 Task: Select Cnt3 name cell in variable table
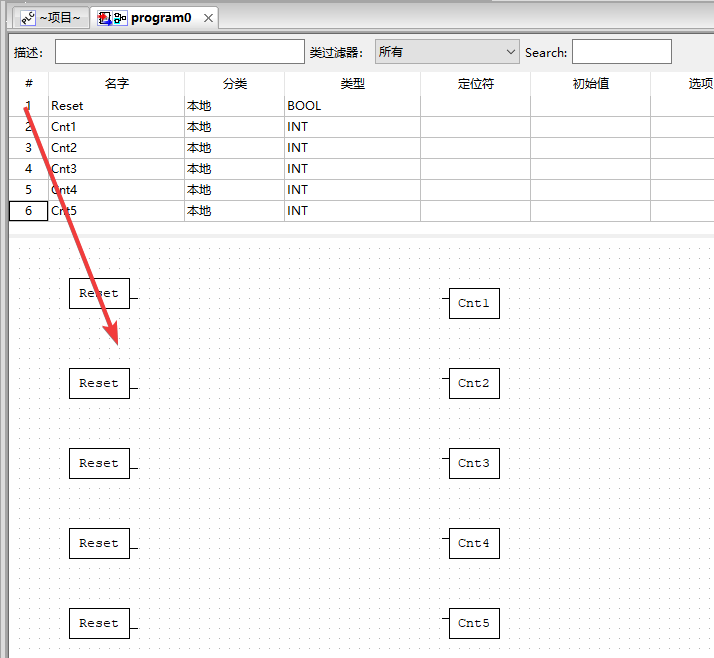click(116, 169)
